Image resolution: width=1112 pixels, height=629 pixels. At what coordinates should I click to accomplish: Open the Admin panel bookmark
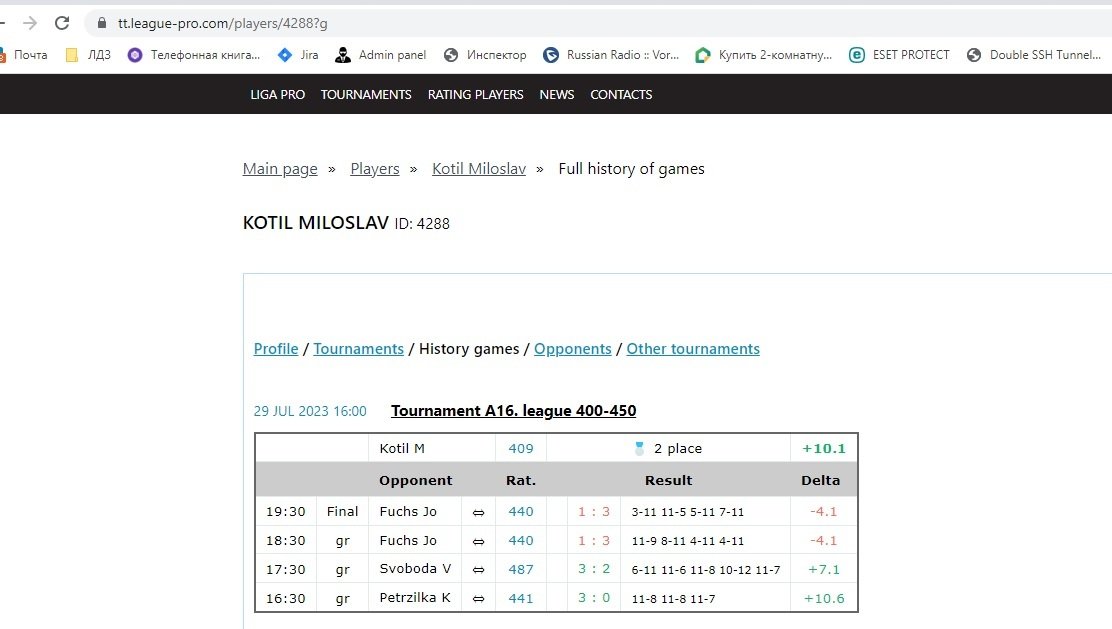tap(381, 55)
